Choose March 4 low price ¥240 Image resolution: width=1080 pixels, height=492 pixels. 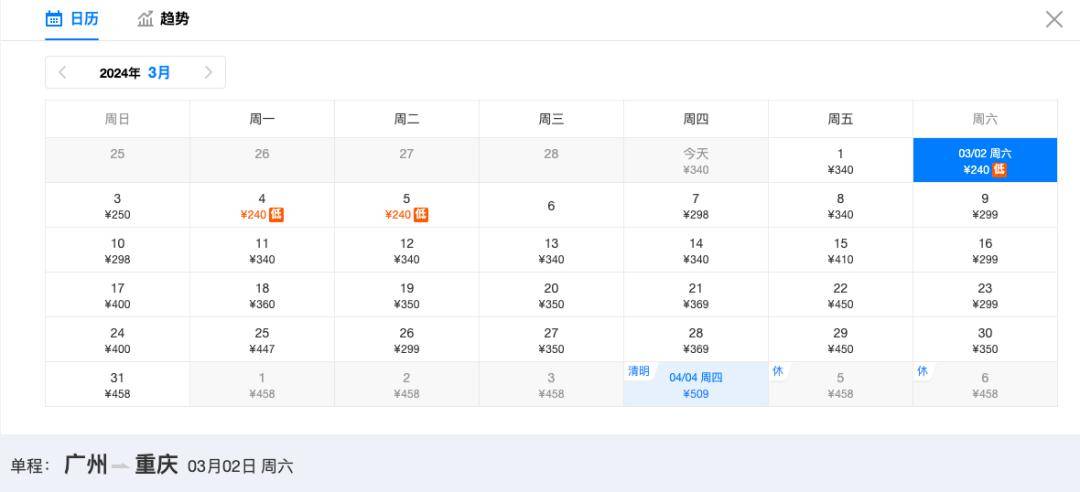[262, 205]
